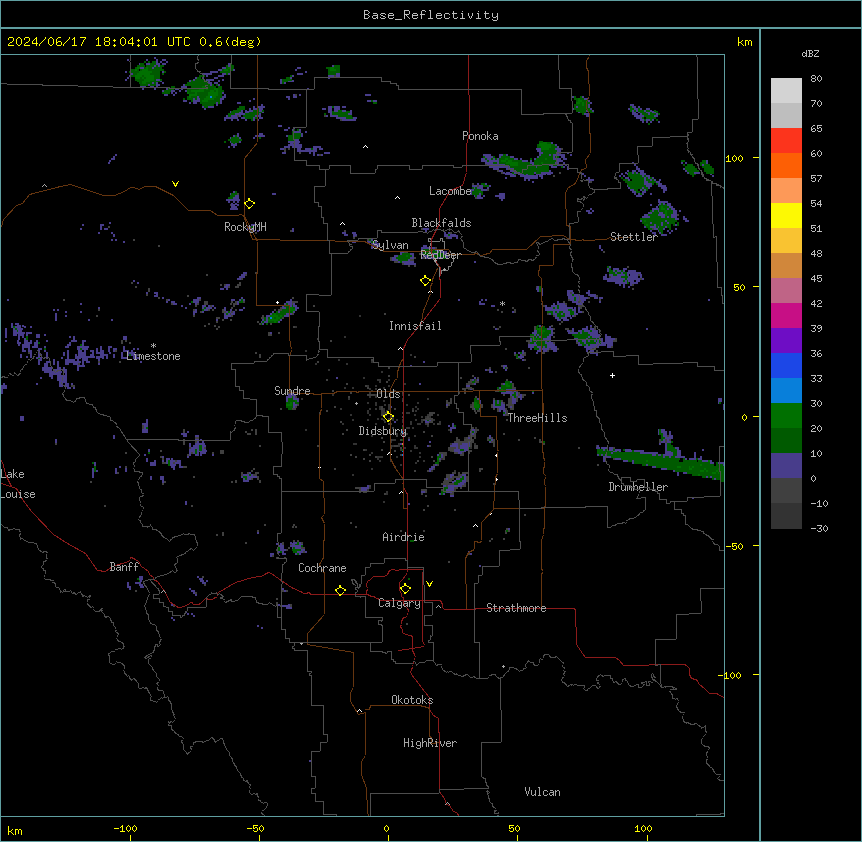This screenshot has height=842, width=862.
Task: Click the RockyMH label
Action: pos(245,227)
